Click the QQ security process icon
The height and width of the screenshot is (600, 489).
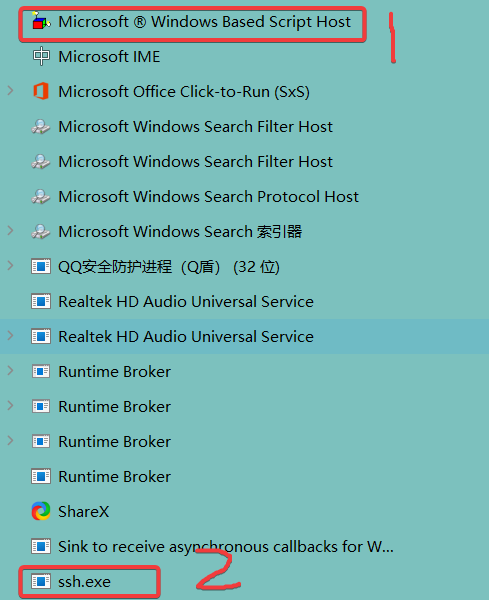[x=41, y=266]
